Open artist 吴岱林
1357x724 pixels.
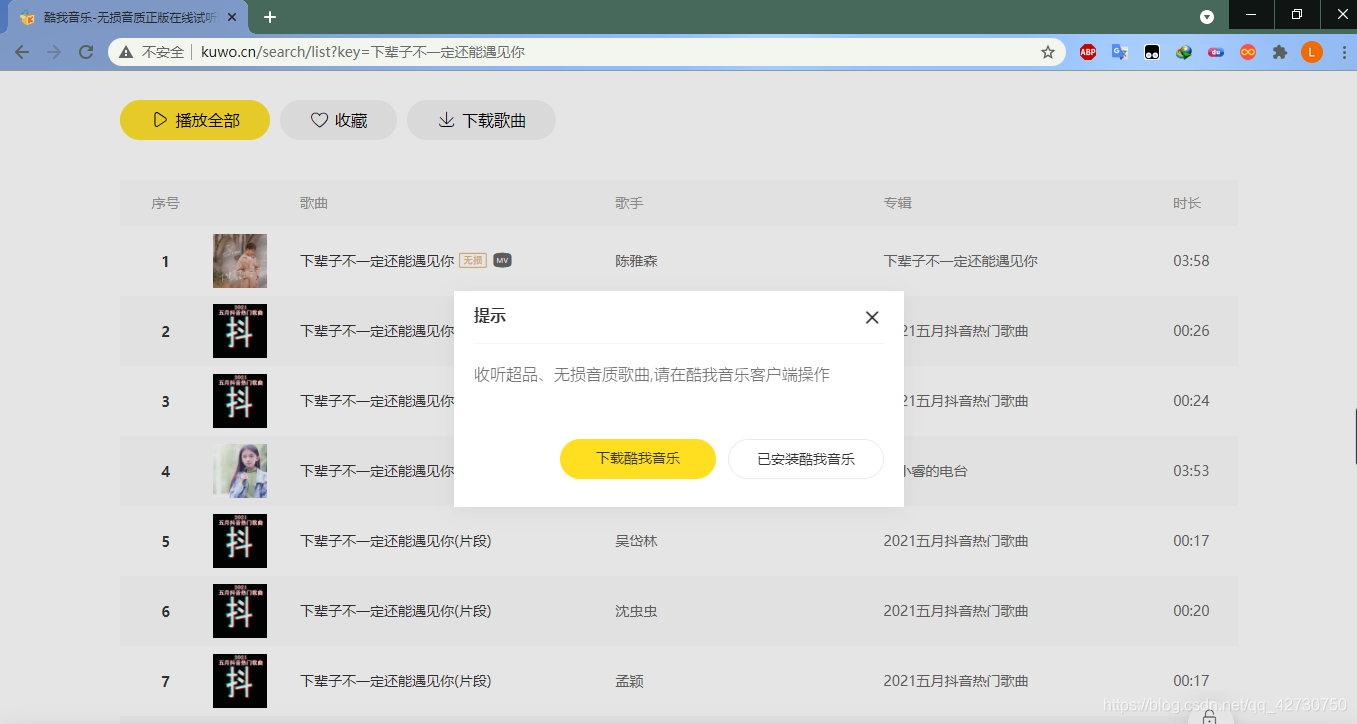pos(636,541)
